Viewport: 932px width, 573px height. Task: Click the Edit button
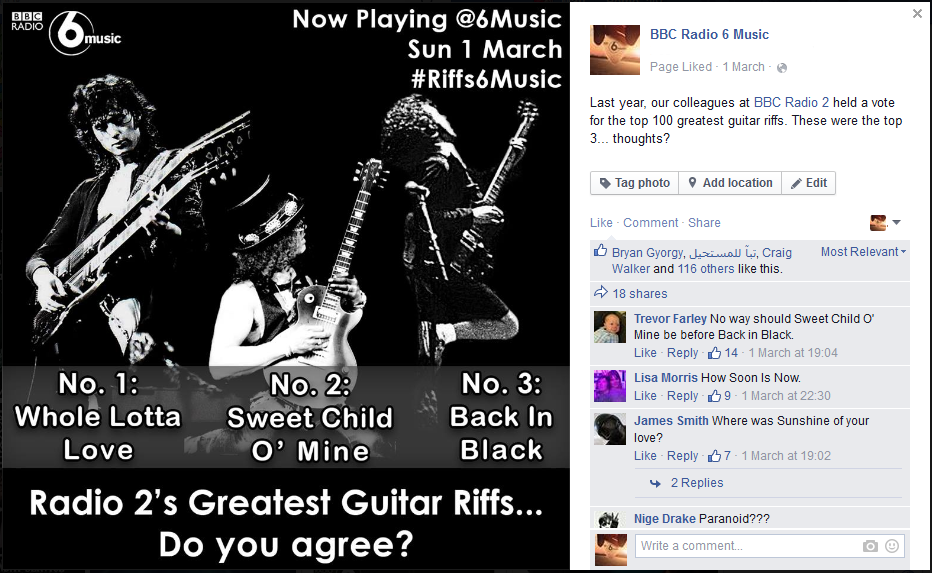tap(808, 183)
